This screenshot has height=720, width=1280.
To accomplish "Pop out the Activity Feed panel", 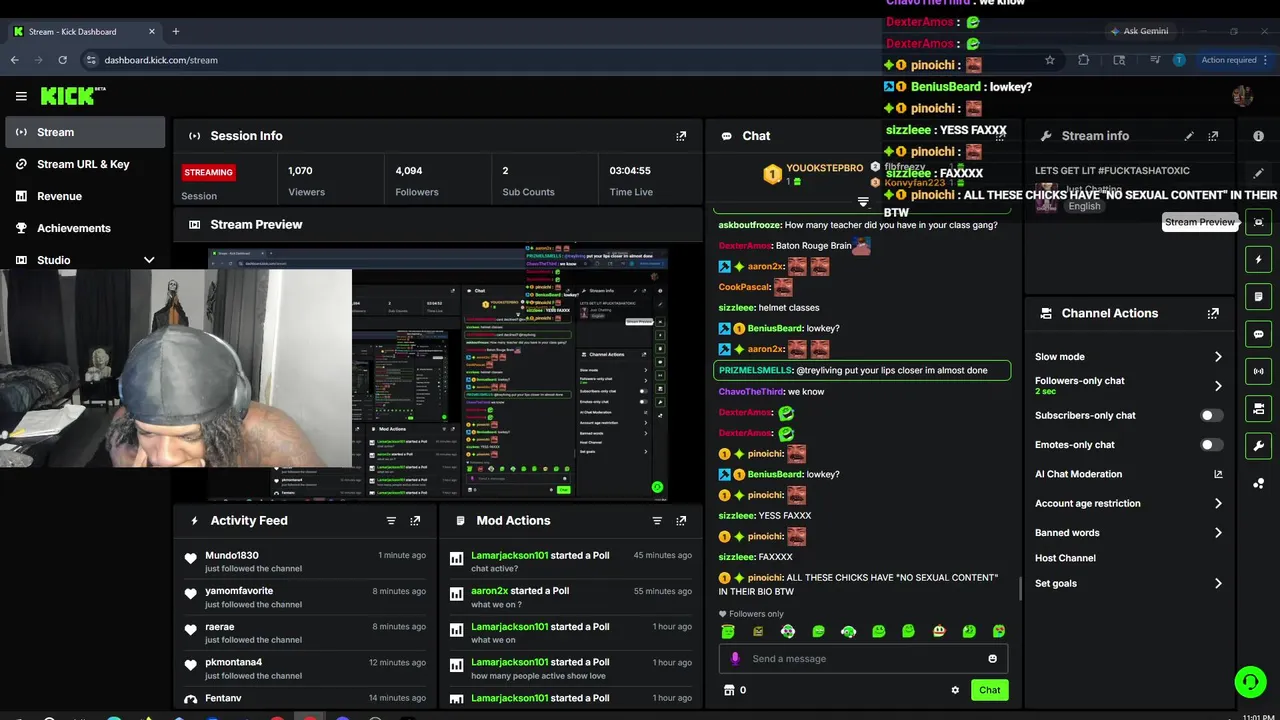I will [415, 521].
